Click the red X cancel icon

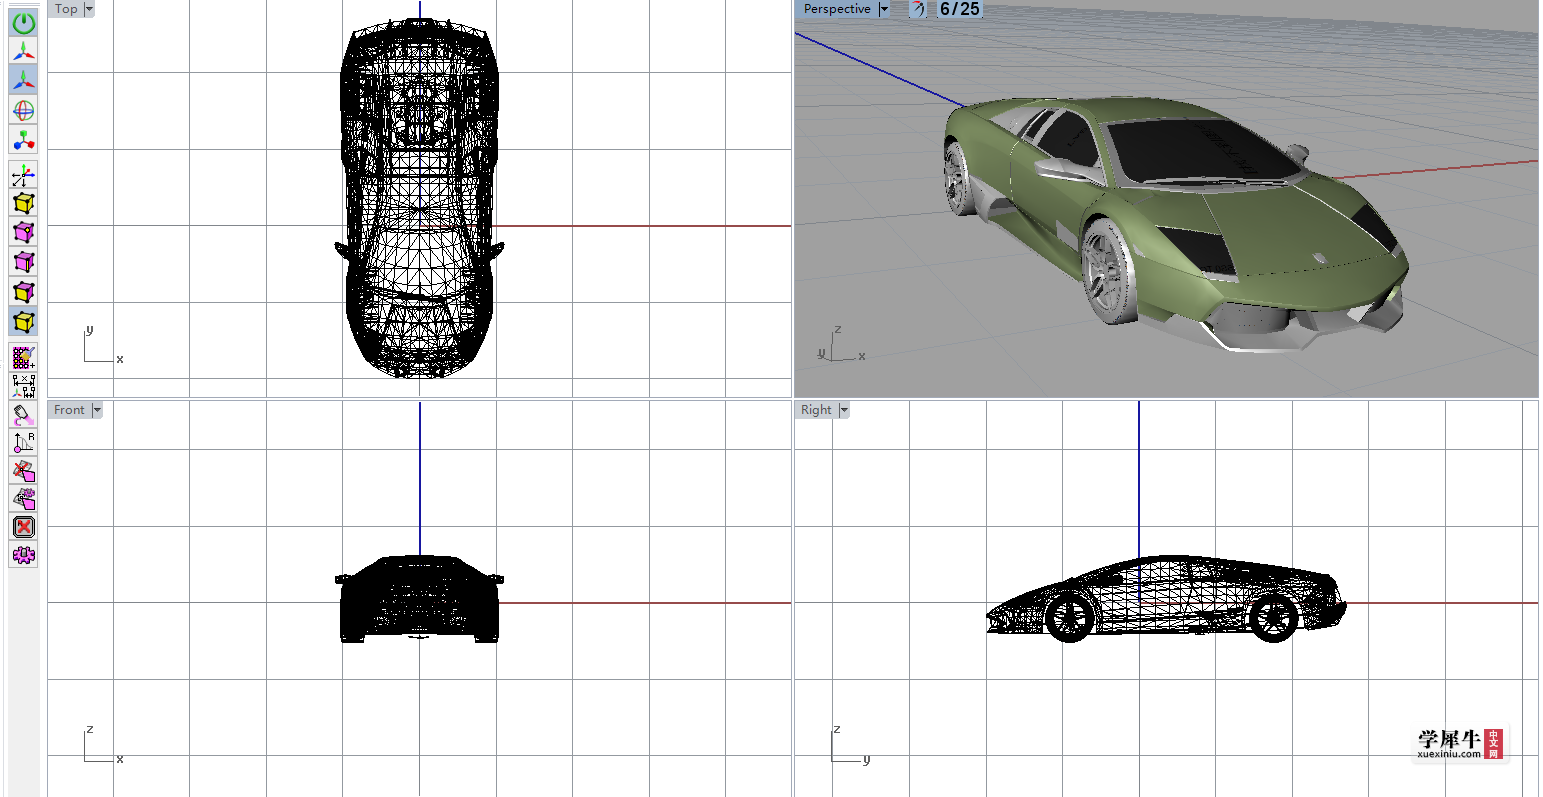pyautogui.click(x=24, y=526)
